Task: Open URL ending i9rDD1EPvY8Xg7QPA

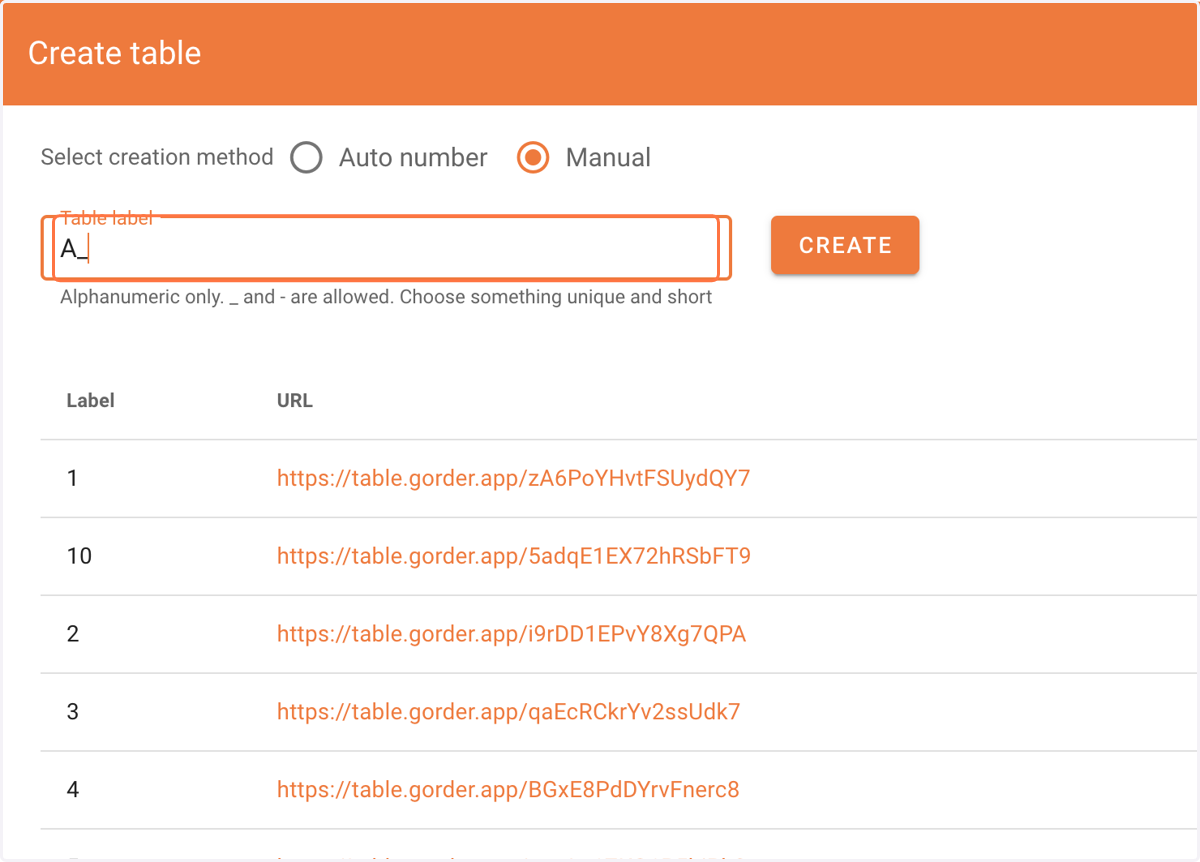Action: pos(511,634)
